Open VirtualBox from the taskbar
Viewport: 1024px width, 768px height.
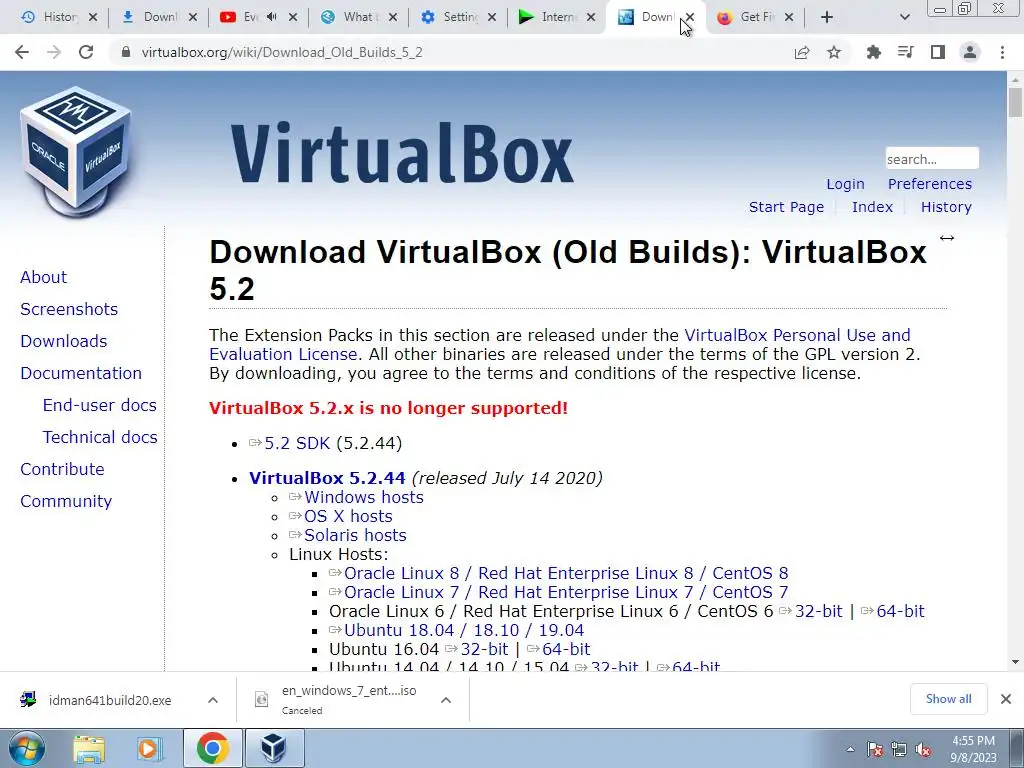pos(273,748)
